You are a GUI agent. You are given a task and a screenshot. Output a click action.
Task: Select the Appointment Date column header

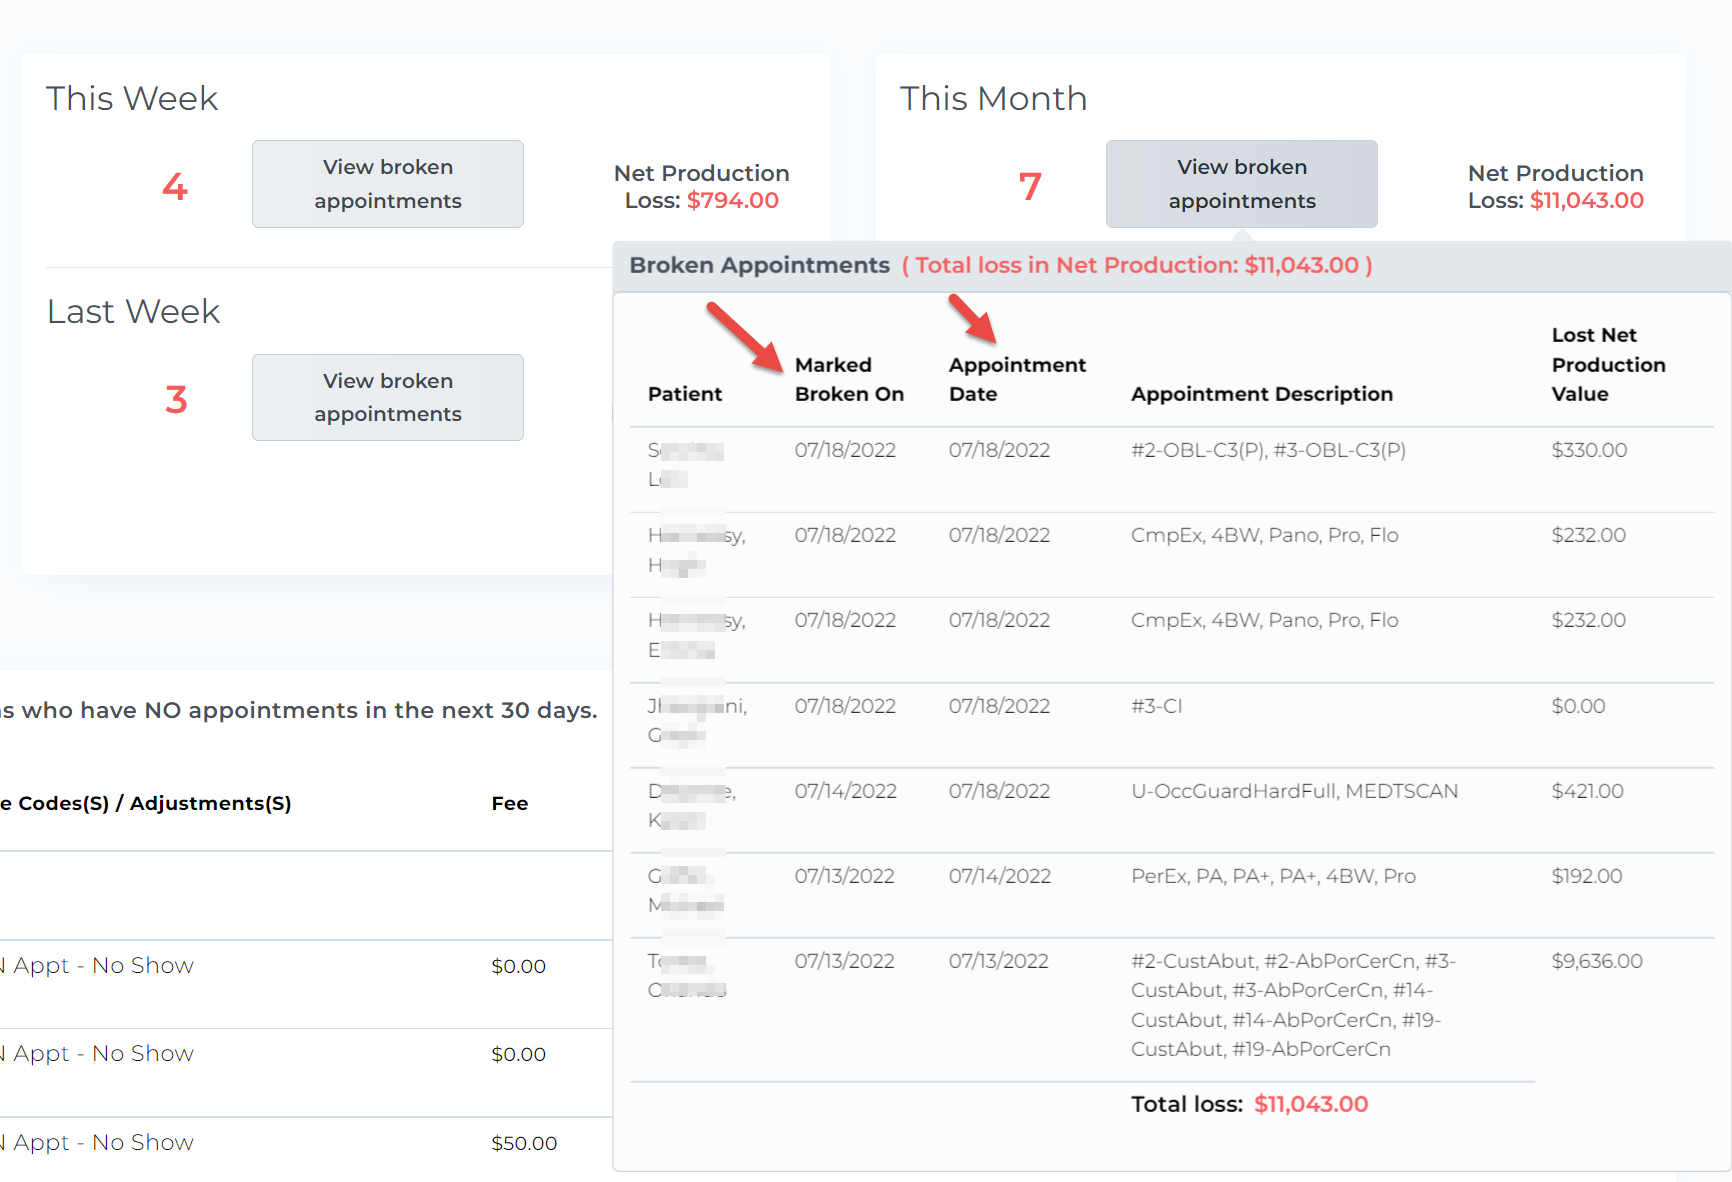[x=1016, y=379]
